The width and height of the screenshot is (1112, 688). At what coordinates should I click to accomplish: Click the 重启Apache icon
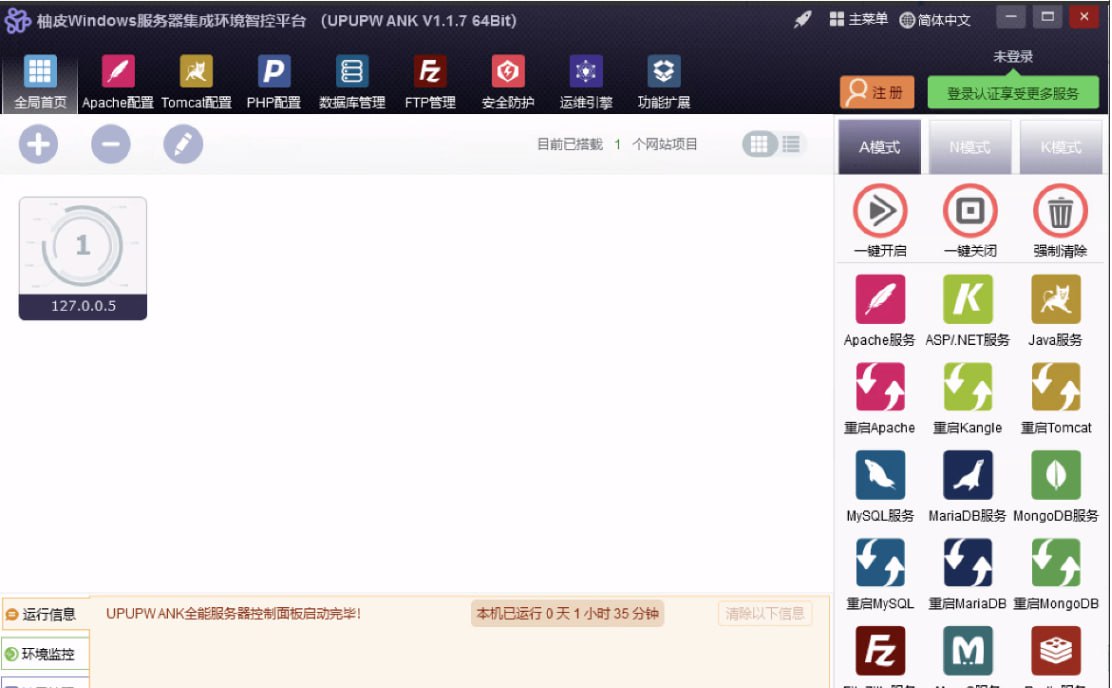(879, 388)
